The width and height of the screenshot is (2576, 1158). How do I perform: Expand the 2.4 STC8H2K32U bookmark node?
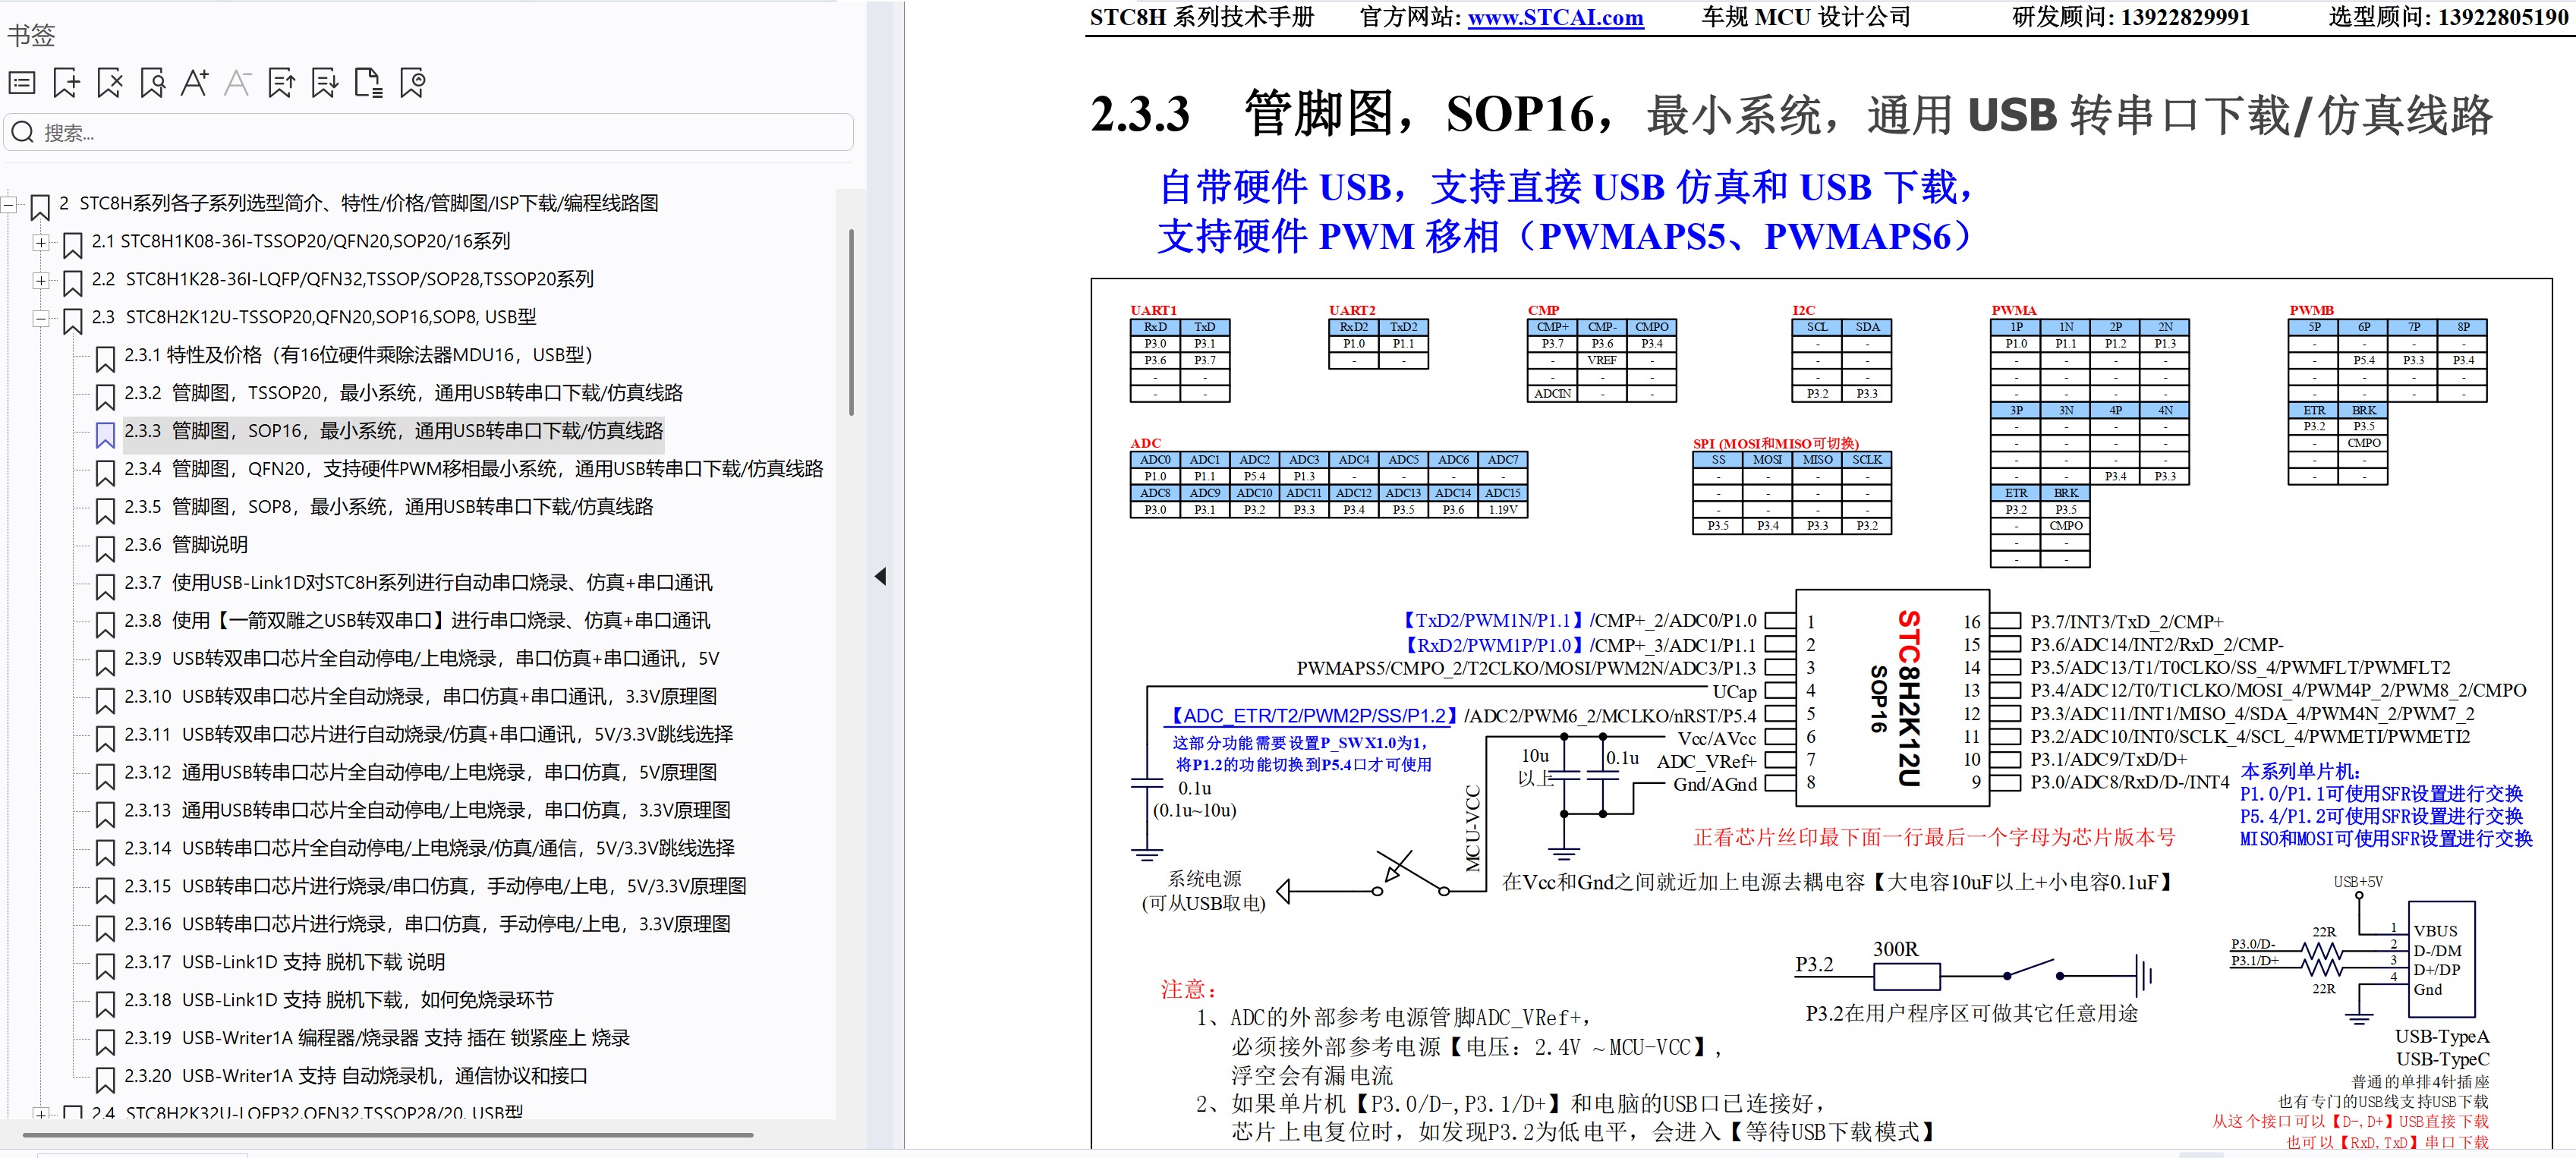click(x=40, y=1113)
